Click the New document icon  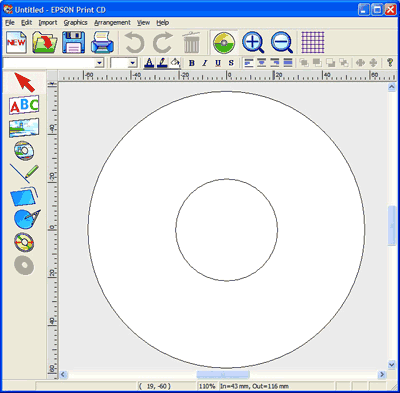(x=17, y=42)
